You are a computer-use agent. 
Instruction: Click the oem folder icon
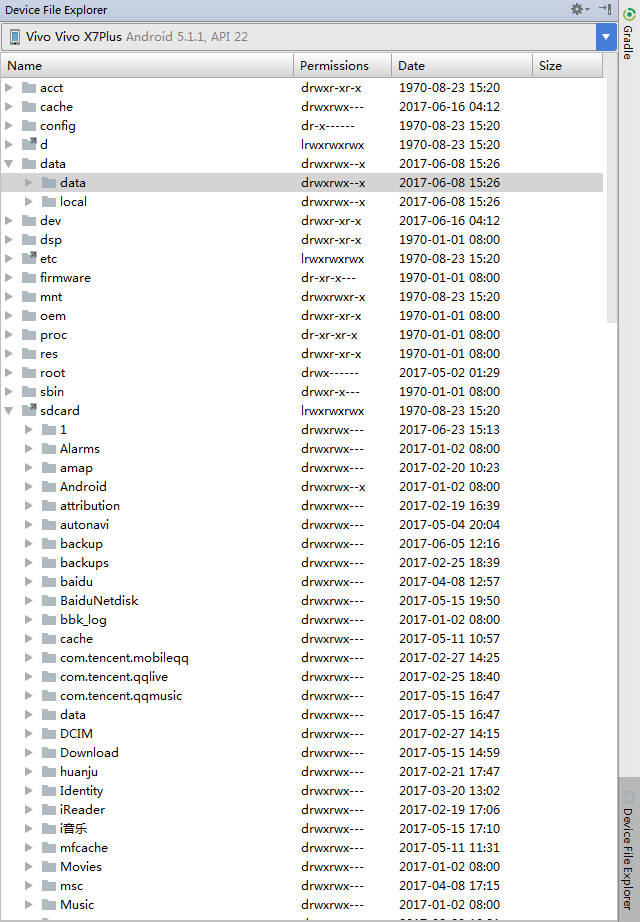29,316
